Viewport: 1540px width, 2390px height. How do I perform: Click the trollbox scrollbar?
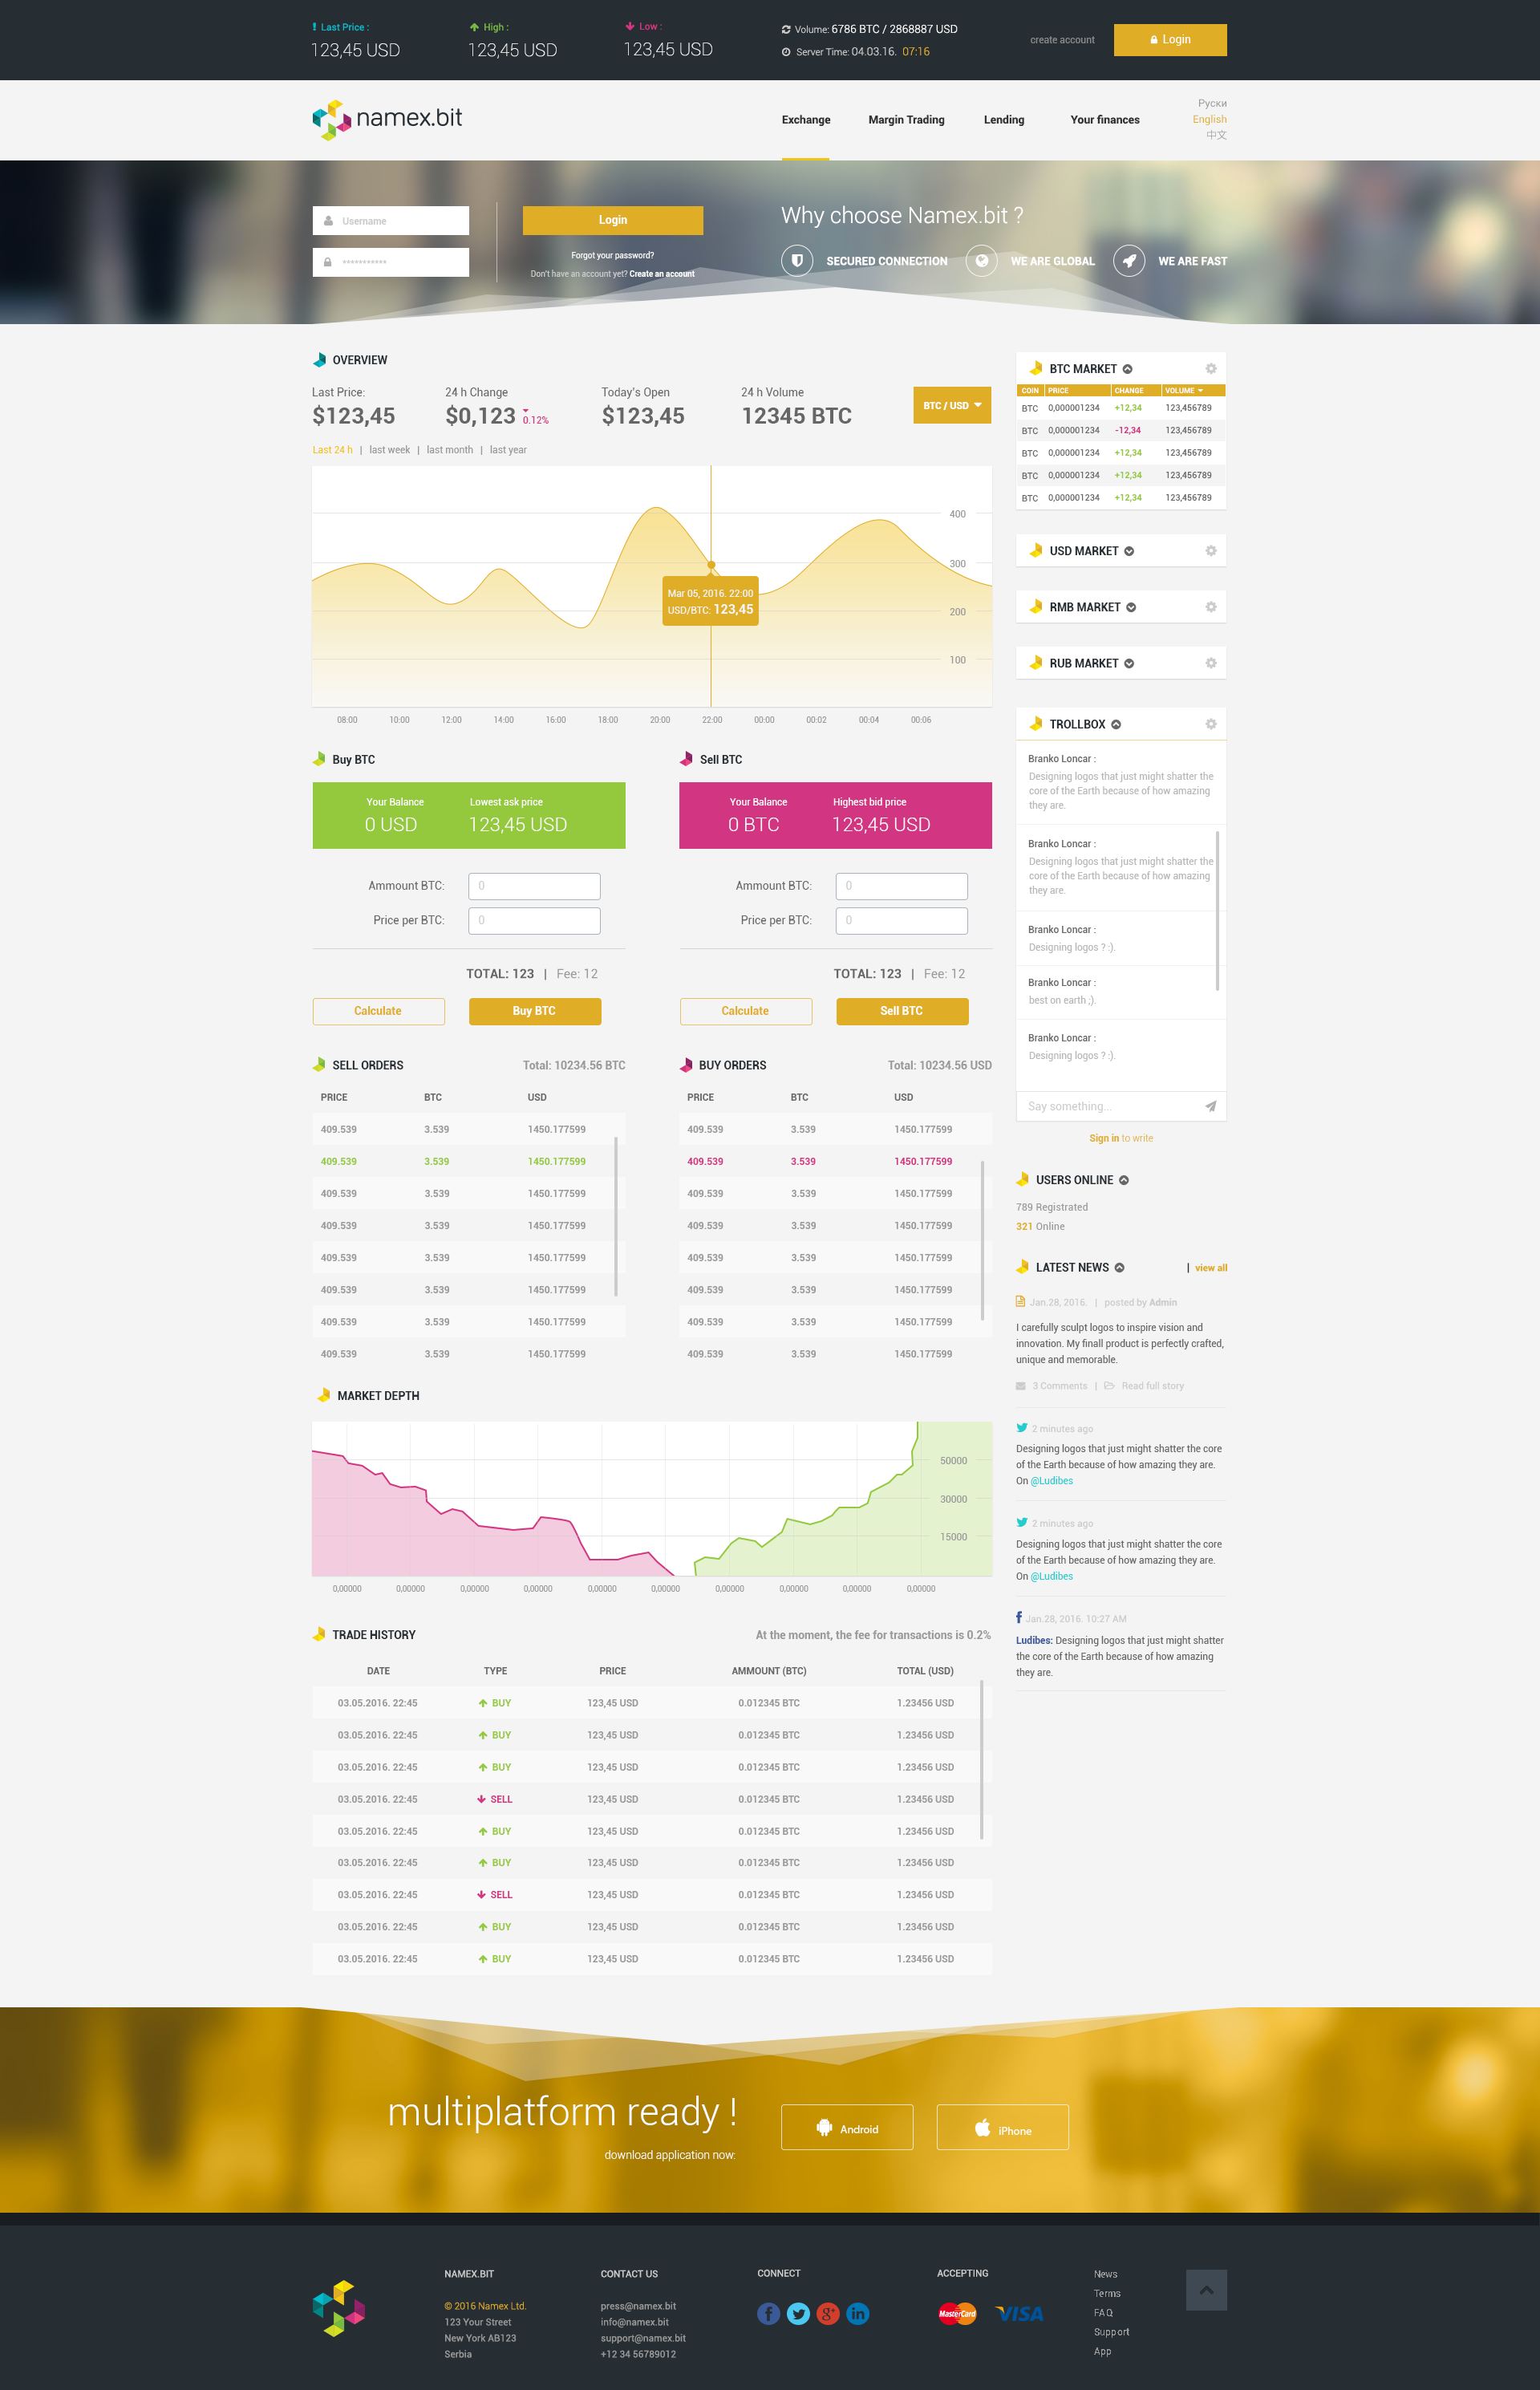1217,910
